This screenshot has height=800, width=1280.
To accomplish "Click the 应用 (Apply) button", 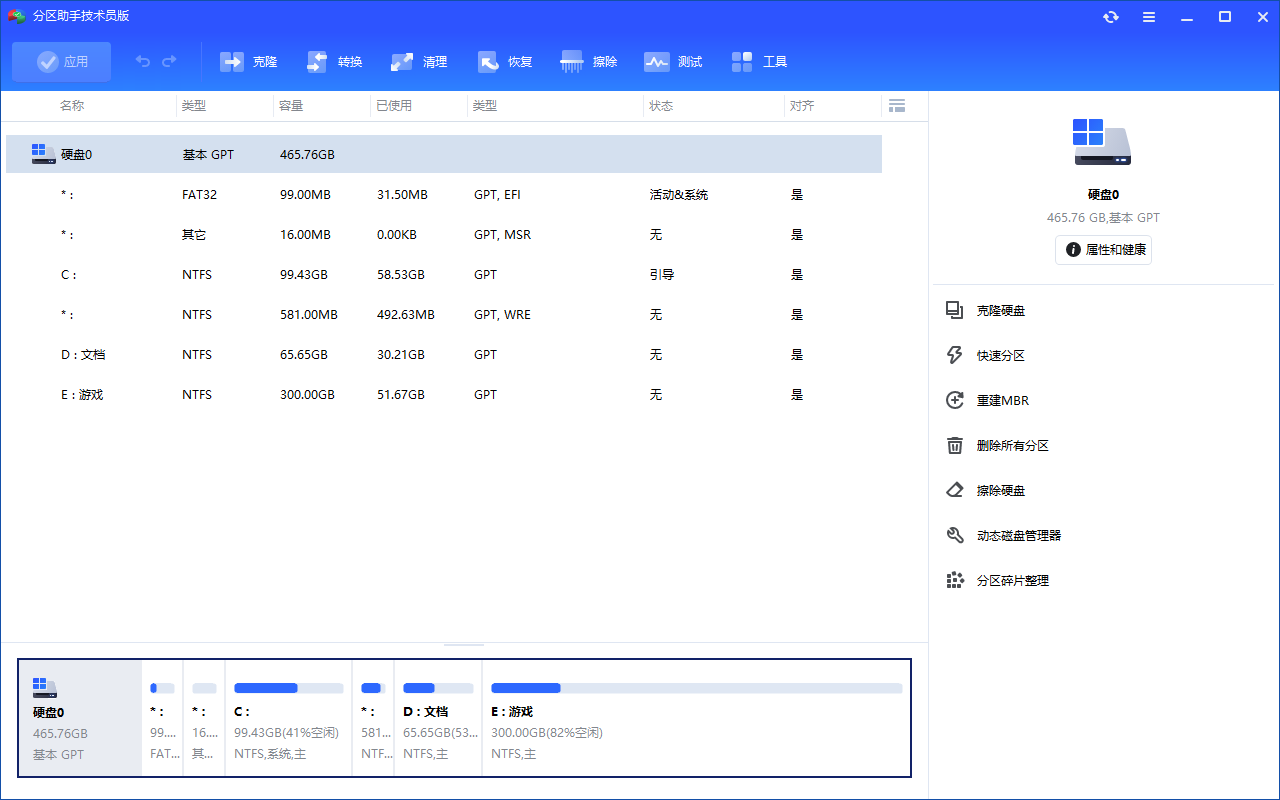I will [x=61, y=61].
